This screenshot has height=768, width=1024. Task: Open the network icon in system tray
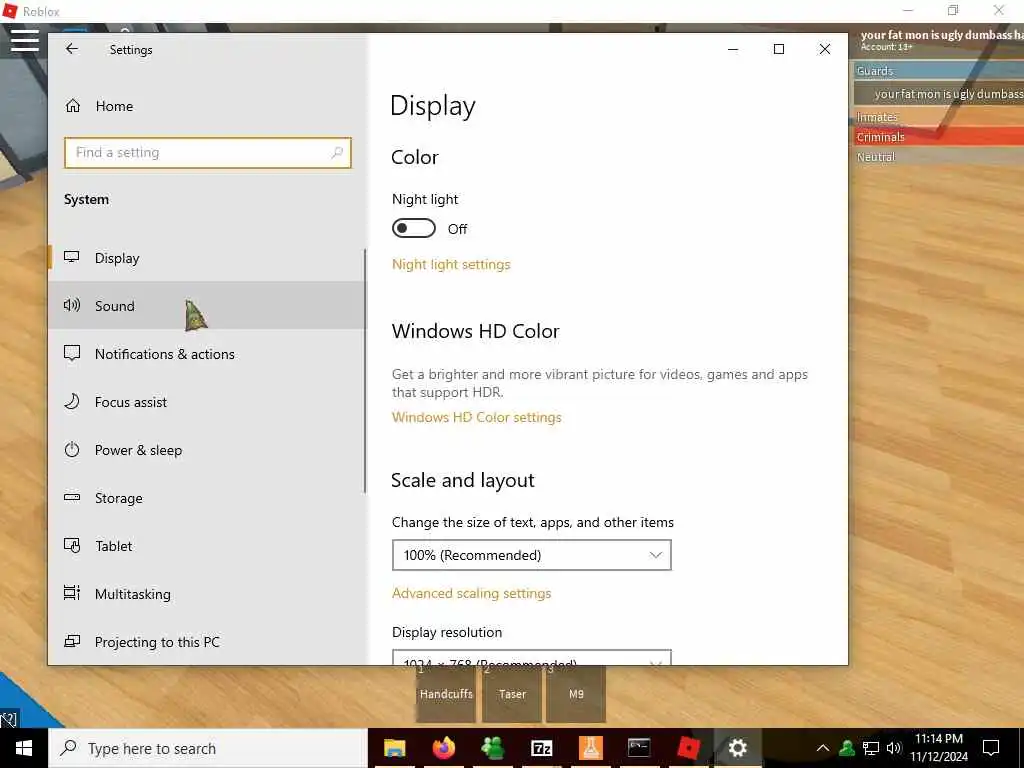pos(871,748)
